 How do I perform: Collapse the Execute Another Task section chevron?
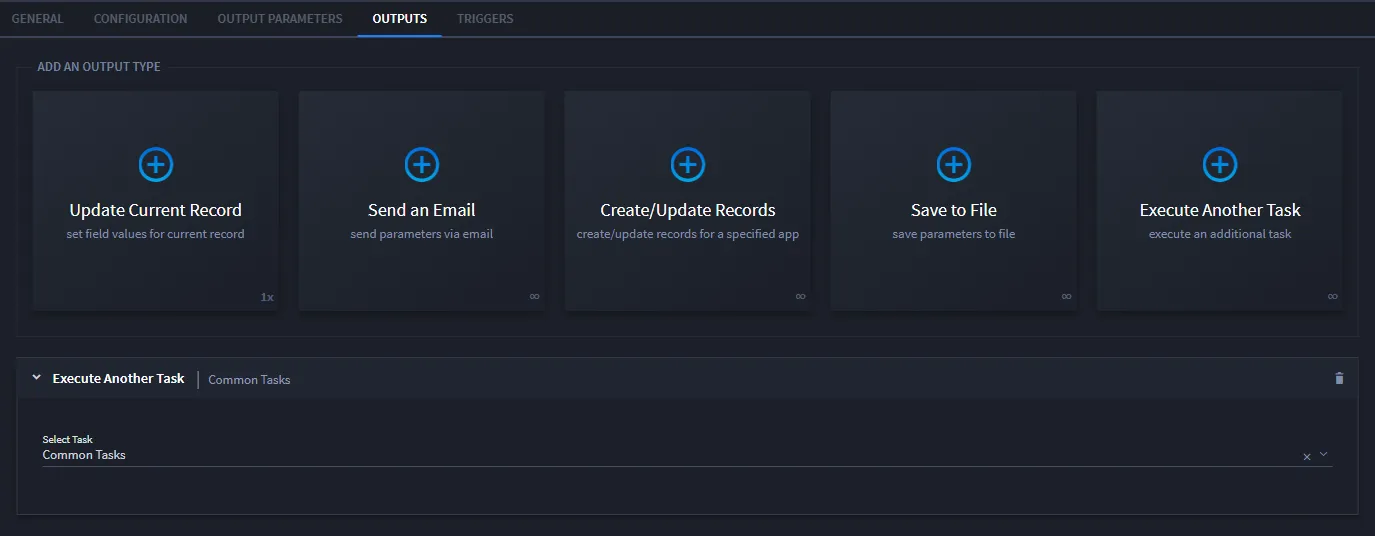37,378
